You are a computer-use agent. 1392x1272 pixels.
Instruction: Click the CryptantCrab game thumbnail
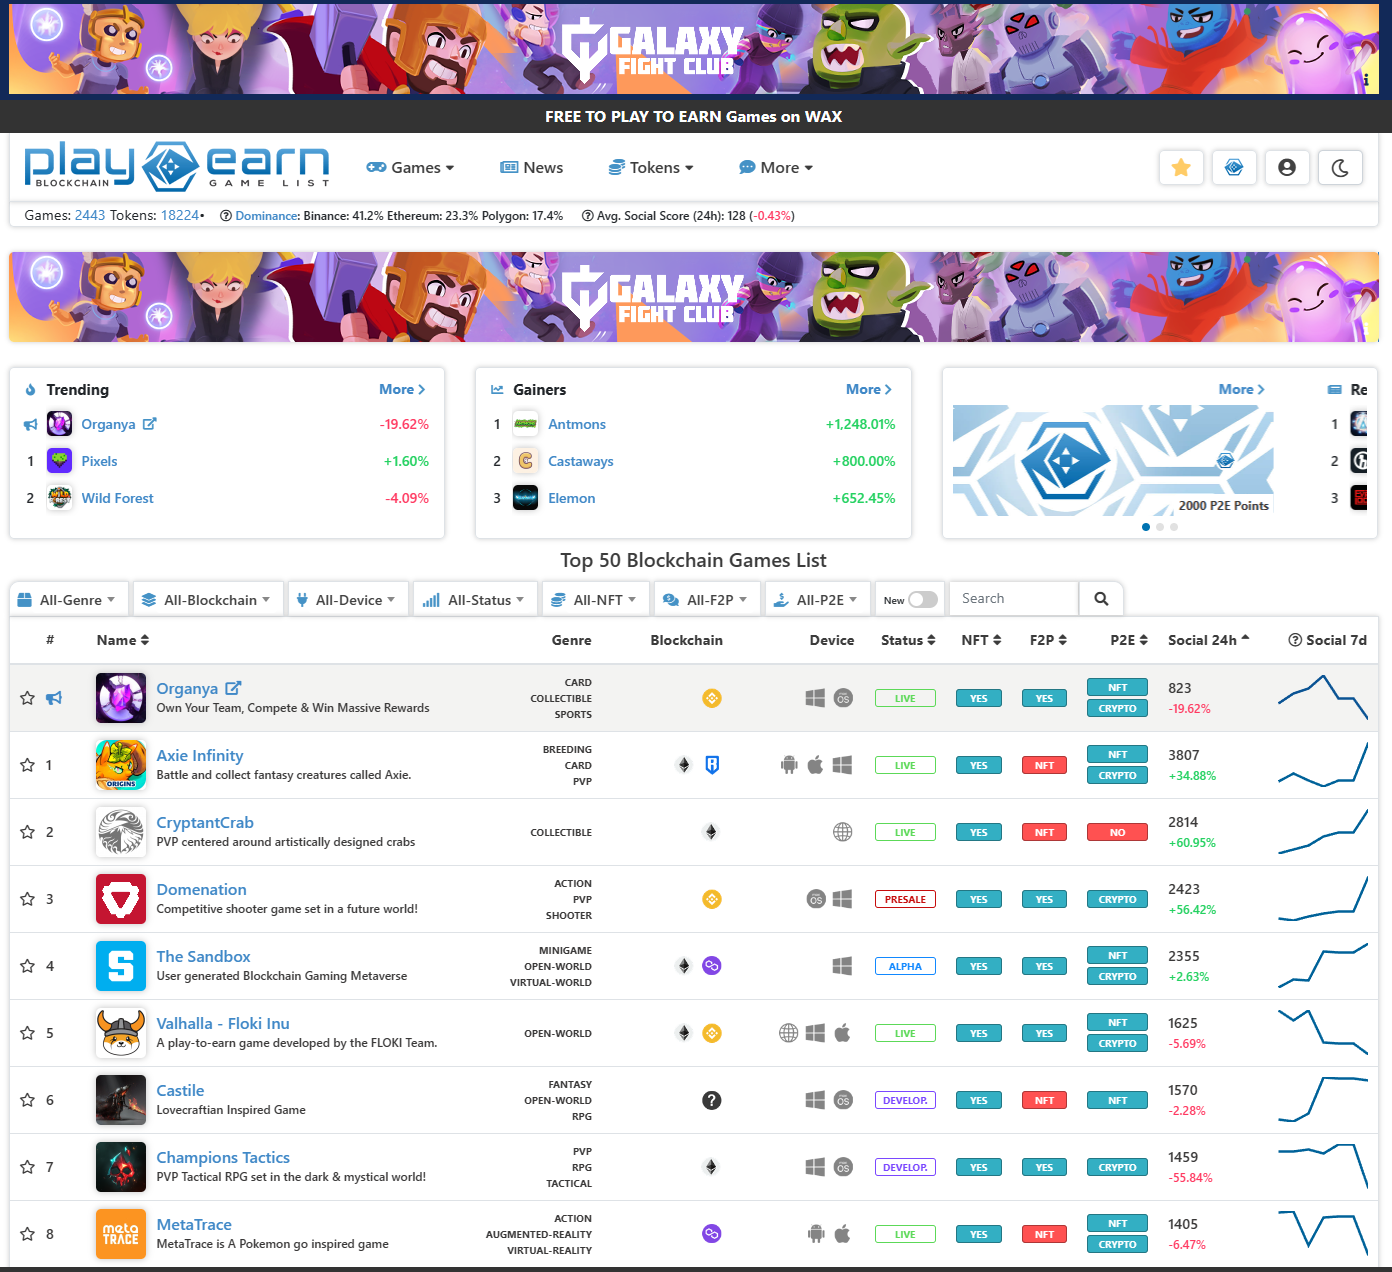pos(121,832)
